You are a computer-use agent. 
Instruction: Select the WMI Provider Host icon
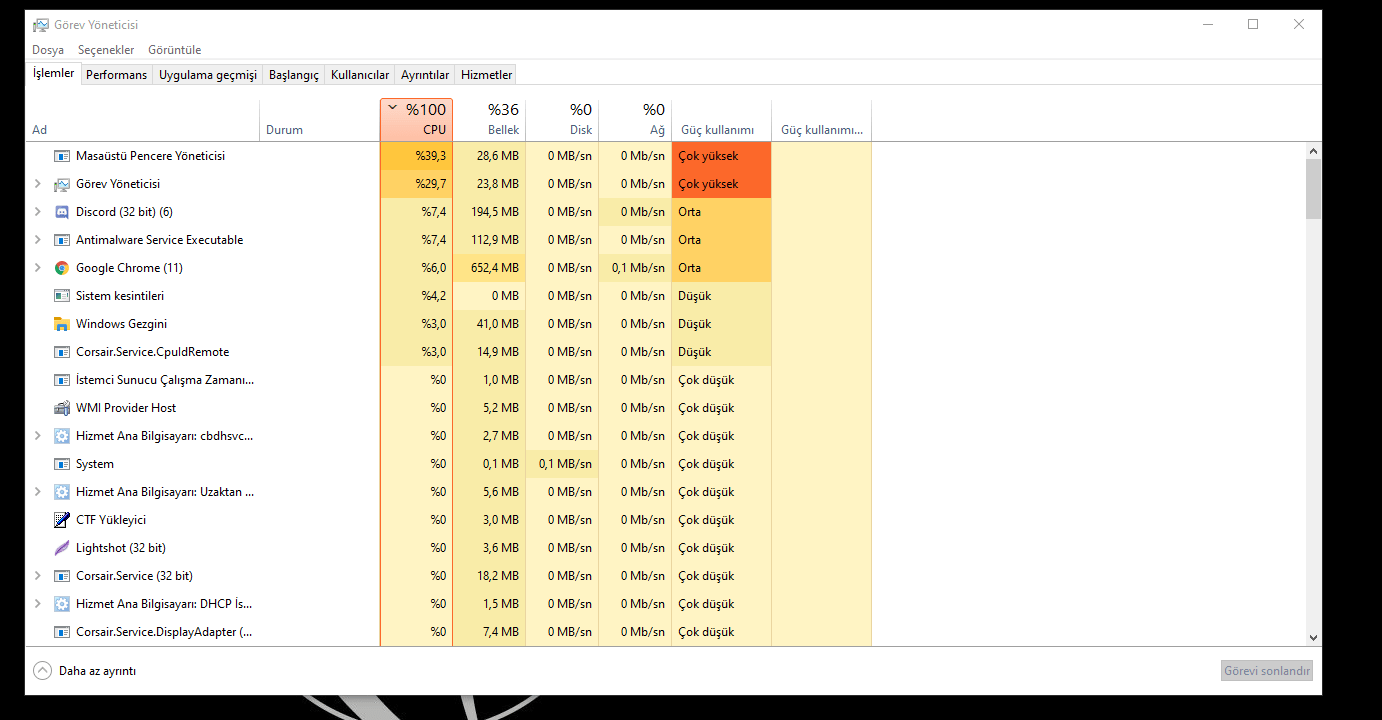62,408
